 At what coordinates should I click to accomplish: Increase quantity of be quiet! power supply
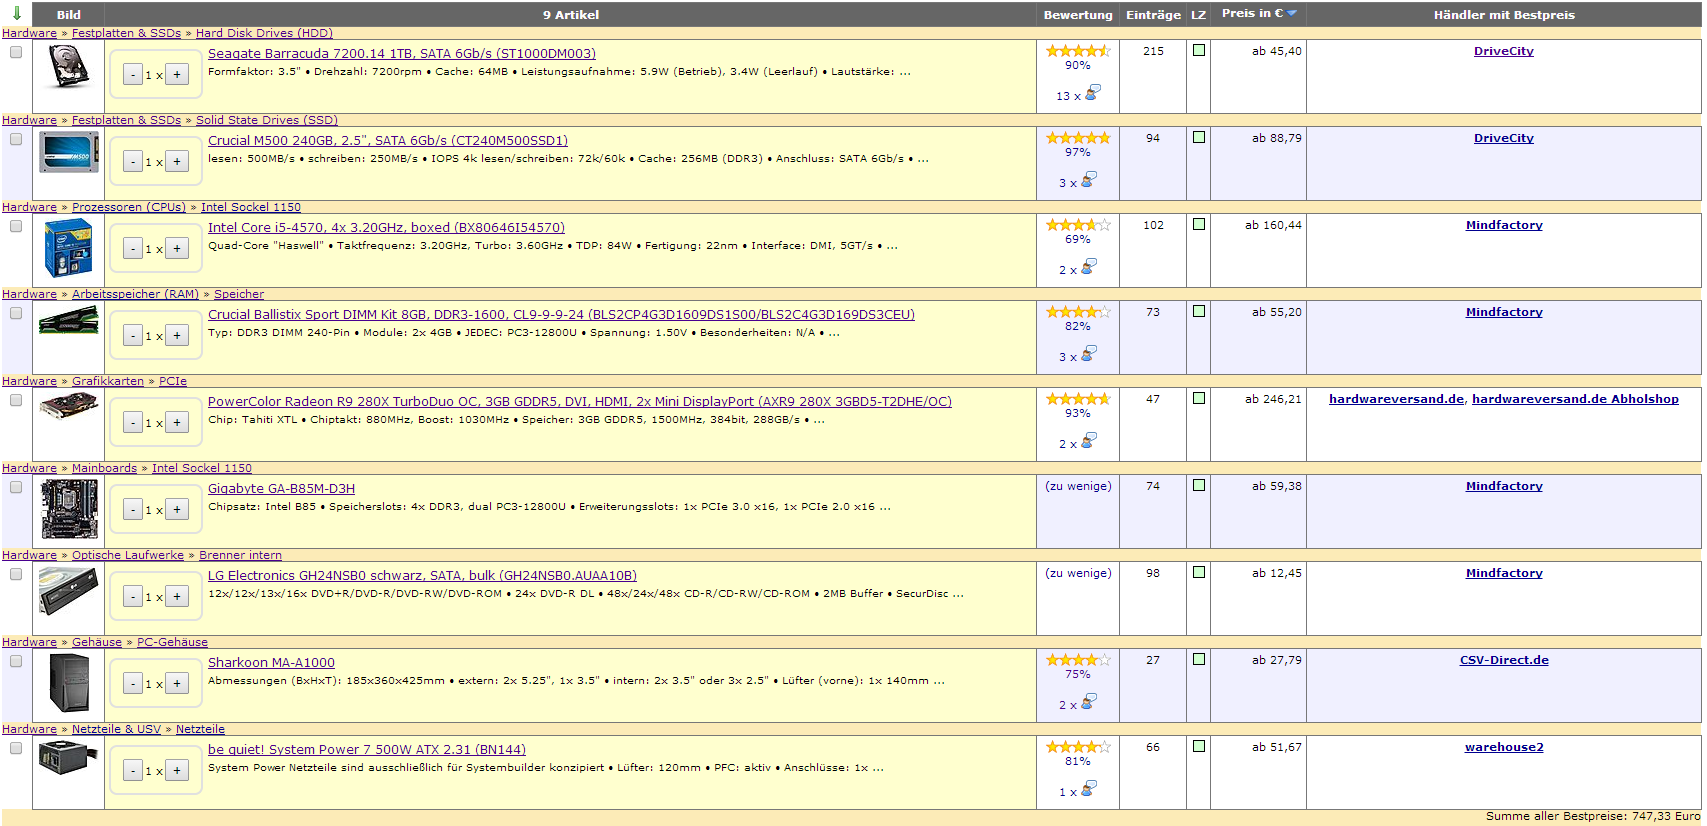pos(177,770)
